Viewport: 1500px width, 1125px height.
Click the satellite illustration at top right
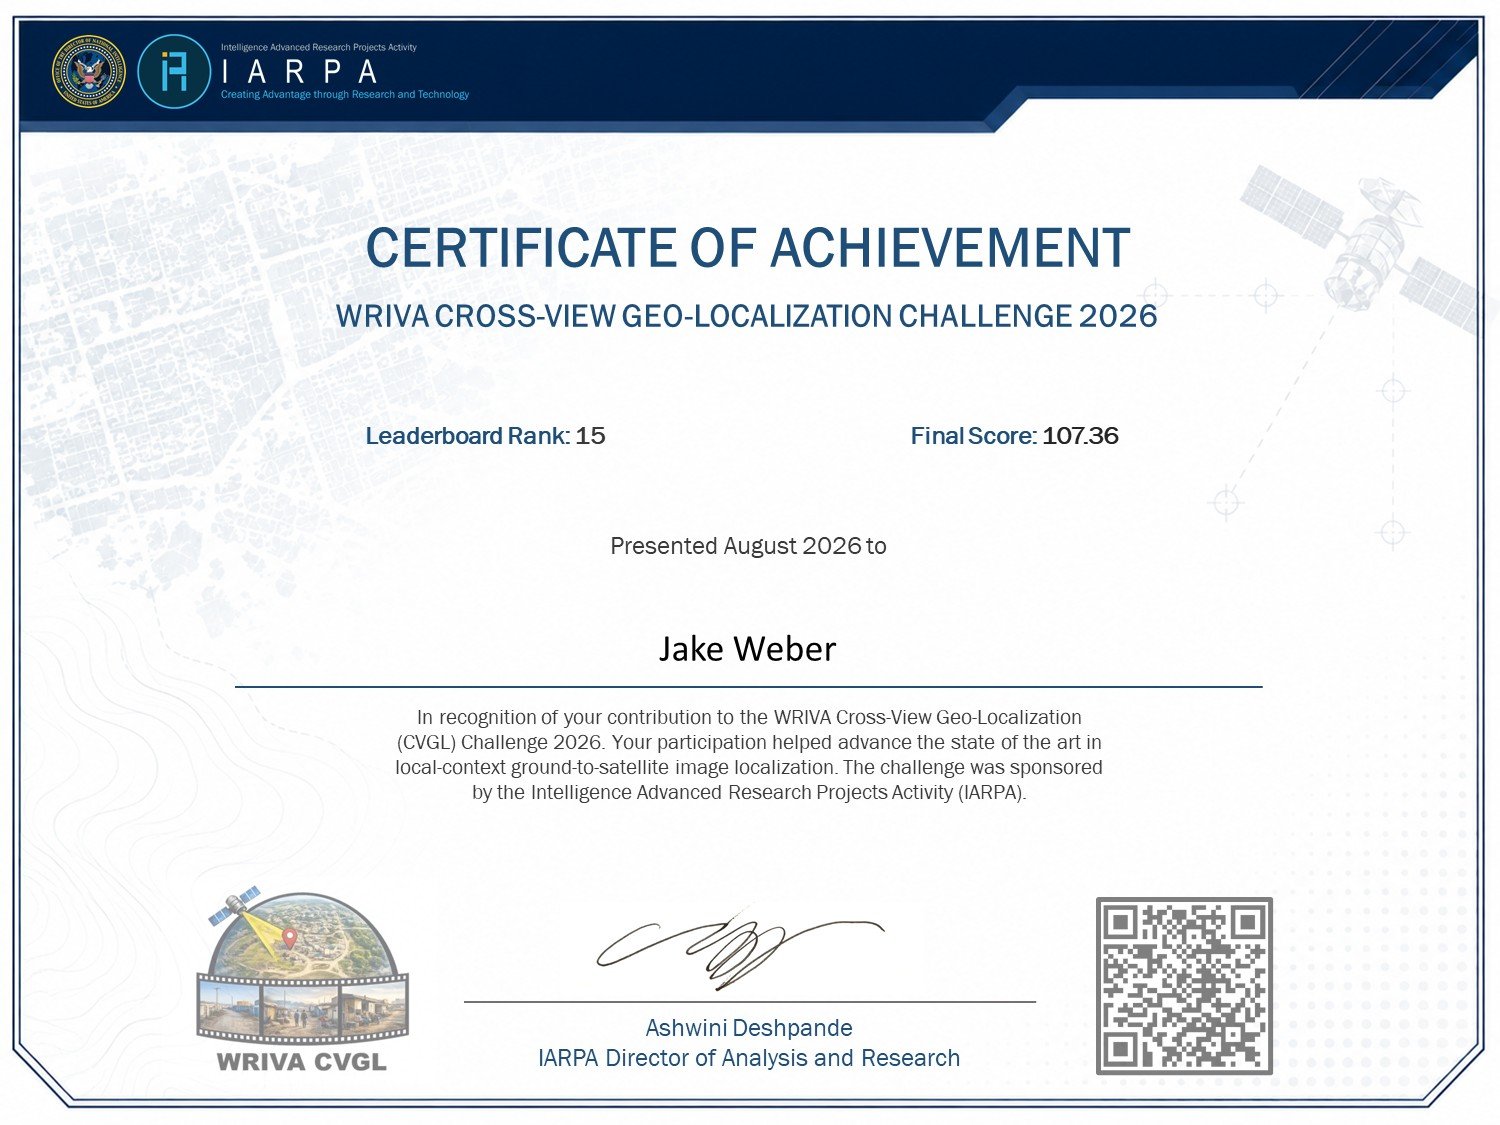point(1367,246)
